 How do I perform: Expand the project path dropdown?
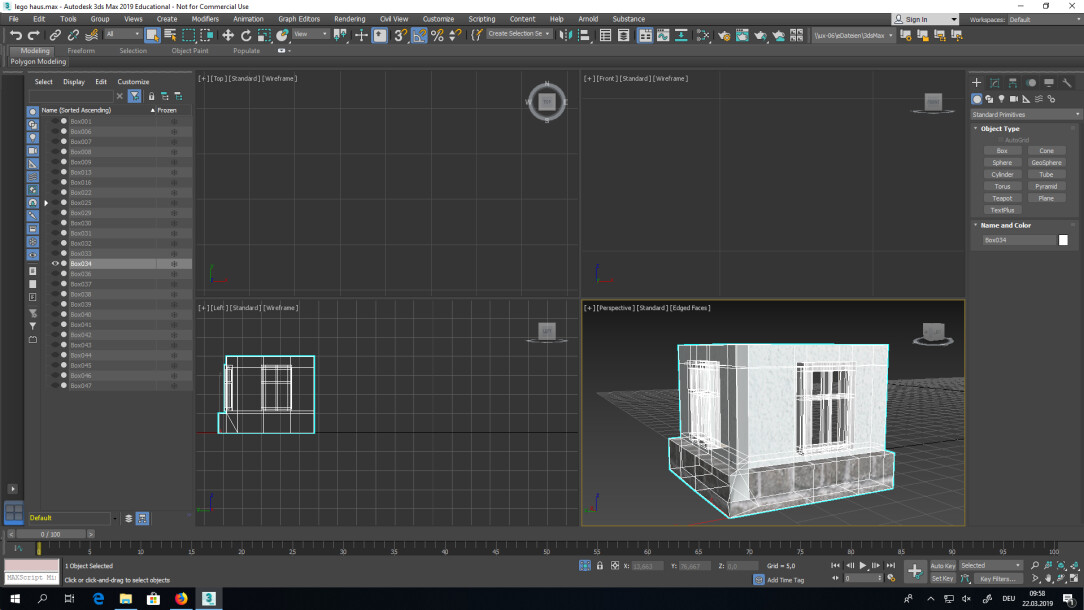[x=890, y=35]
